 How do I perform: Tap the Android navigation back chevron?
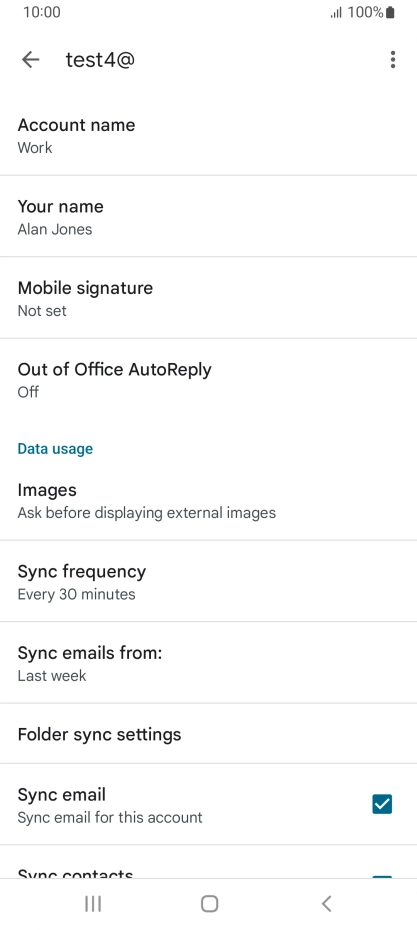coord(326,903)
